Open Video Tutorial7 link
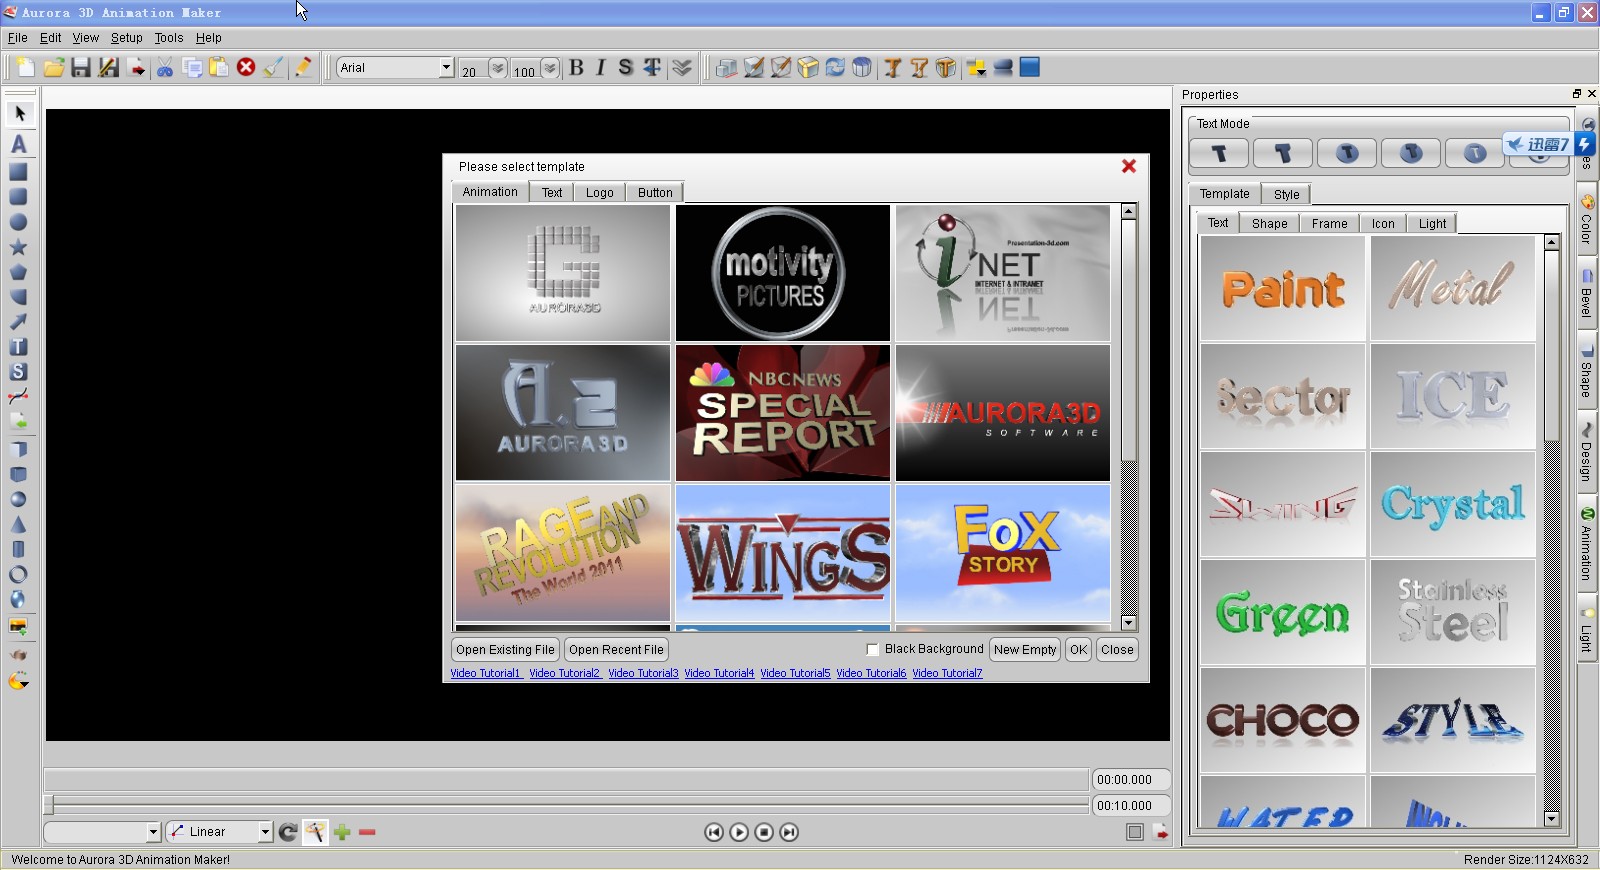This screenshot has width=1600, height=870. 947,674
